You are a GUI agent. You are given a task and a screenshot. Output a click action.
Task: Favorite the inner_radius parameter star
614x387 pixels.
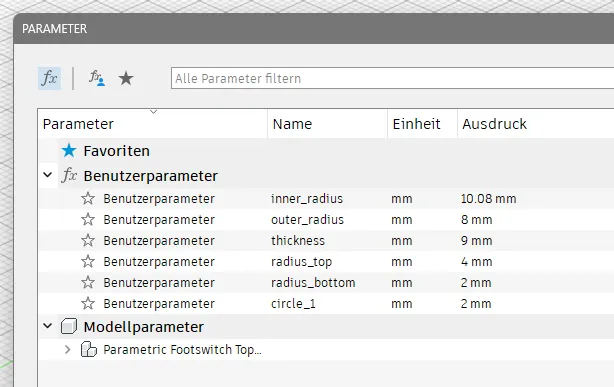point(88,199)
